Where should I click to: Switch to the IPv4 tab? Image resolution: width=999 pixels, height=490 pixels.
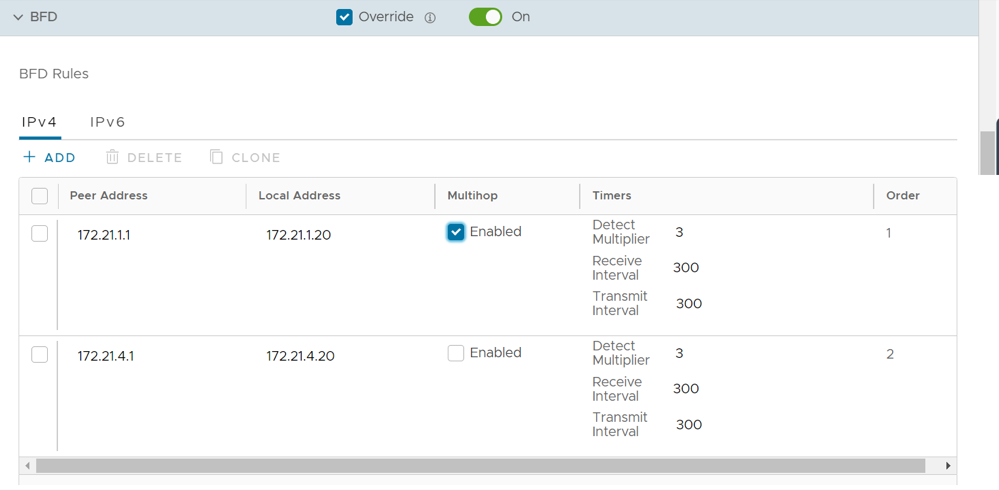click(x=39, y=122)
